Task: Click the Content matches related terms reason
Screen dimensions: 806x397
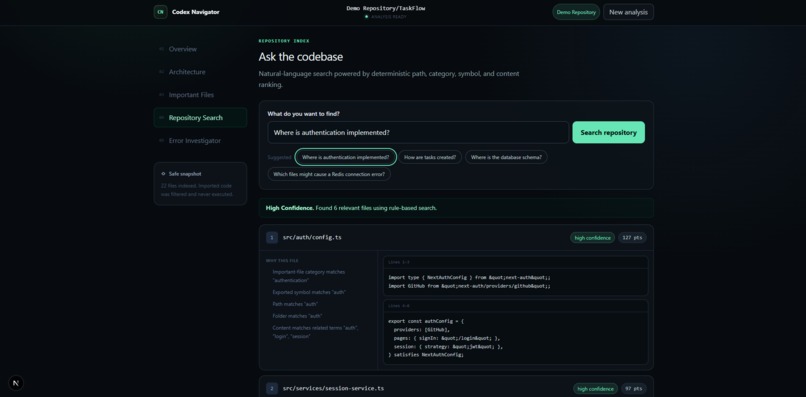Action: (x=315, y=332)
